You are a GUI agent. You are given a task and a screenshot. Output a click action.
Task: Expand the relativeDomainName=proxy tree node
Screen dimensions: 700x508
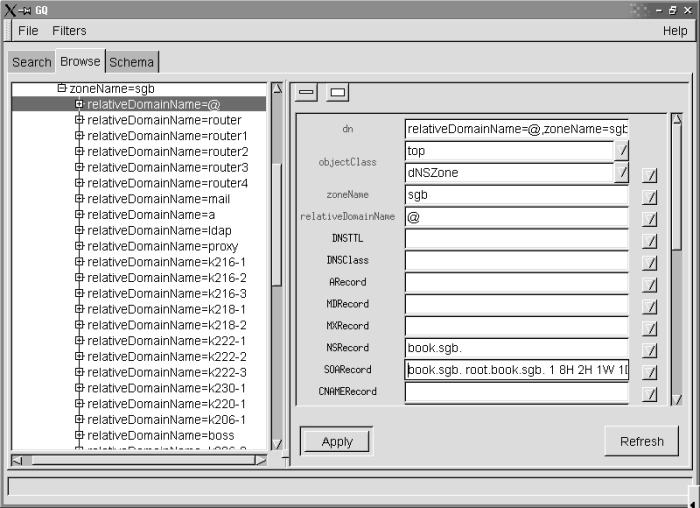[79, 246]
